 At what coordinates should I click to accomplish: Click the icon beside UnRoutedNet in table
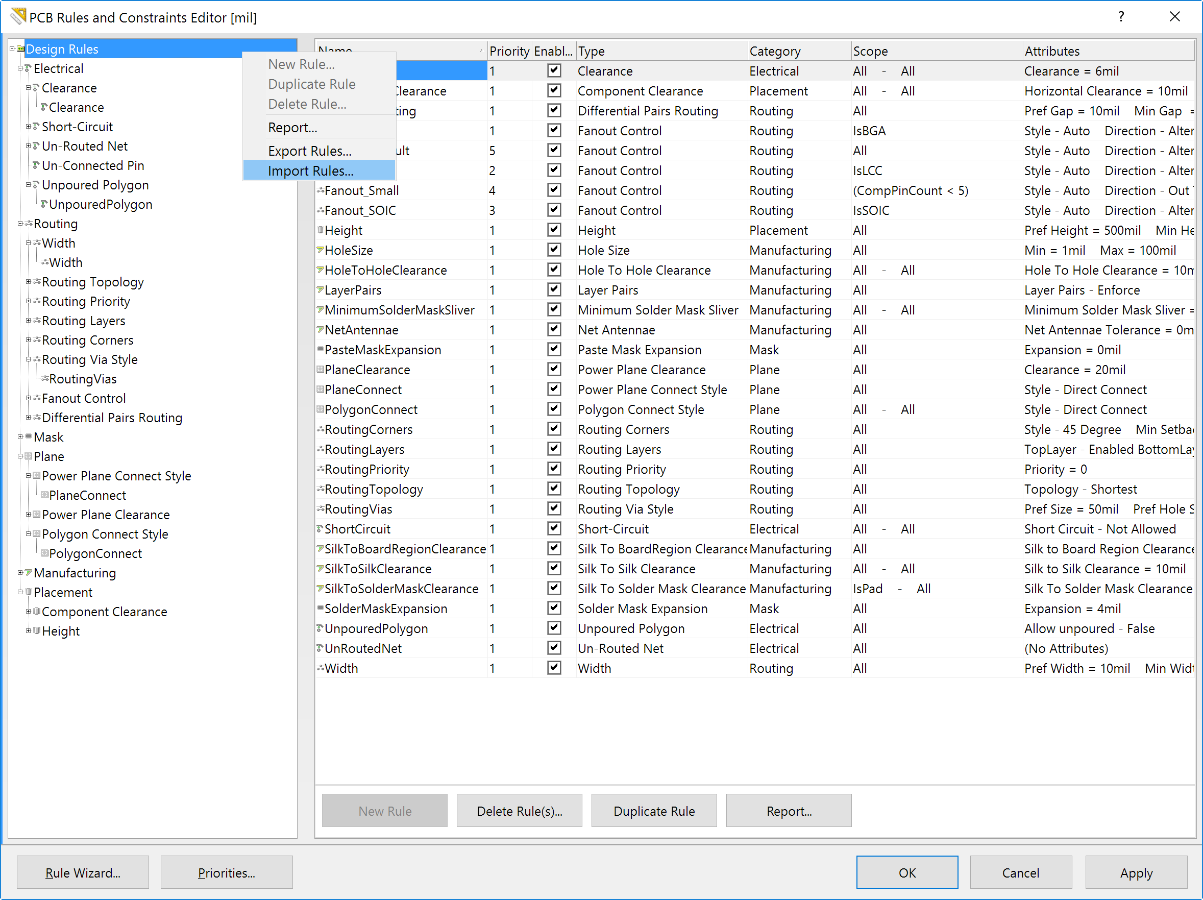click(320, 649)
